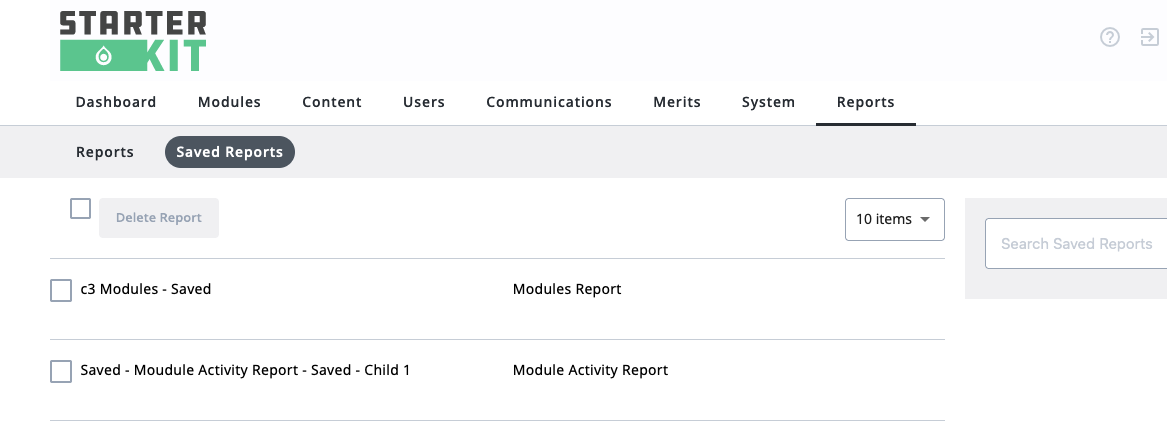Open the Users menu
Image resolution: width=1167 pixels, height=446 pixels.
click(x=424, y=102)
